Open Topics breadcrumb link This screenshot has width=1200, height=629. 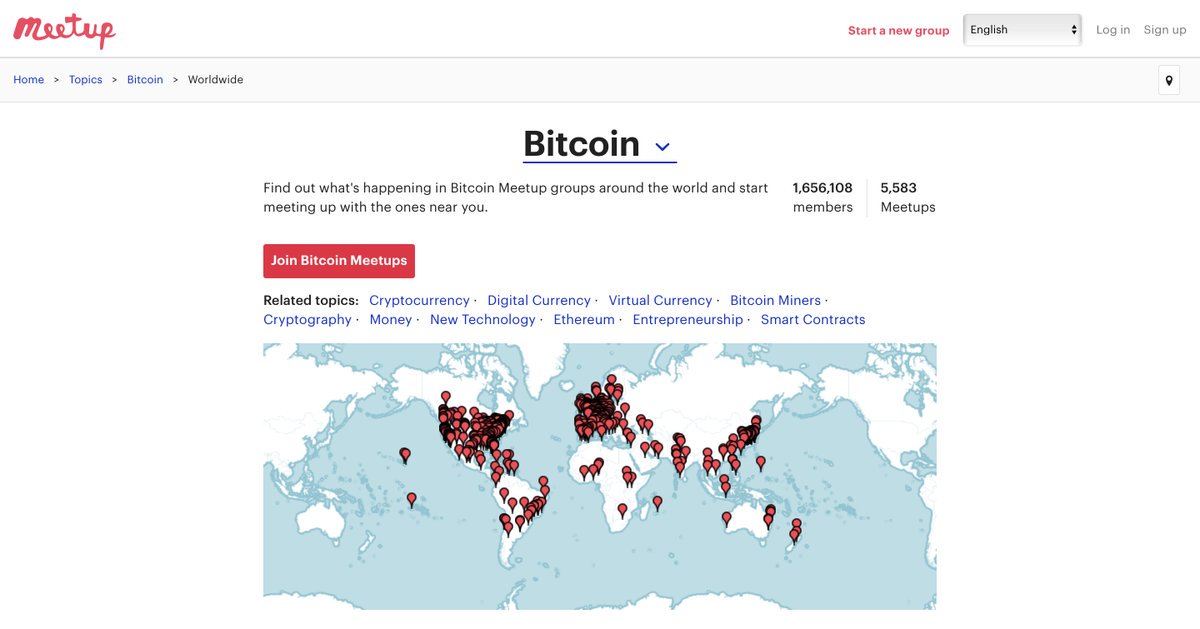pyautogui.click(x=85, y=80)
